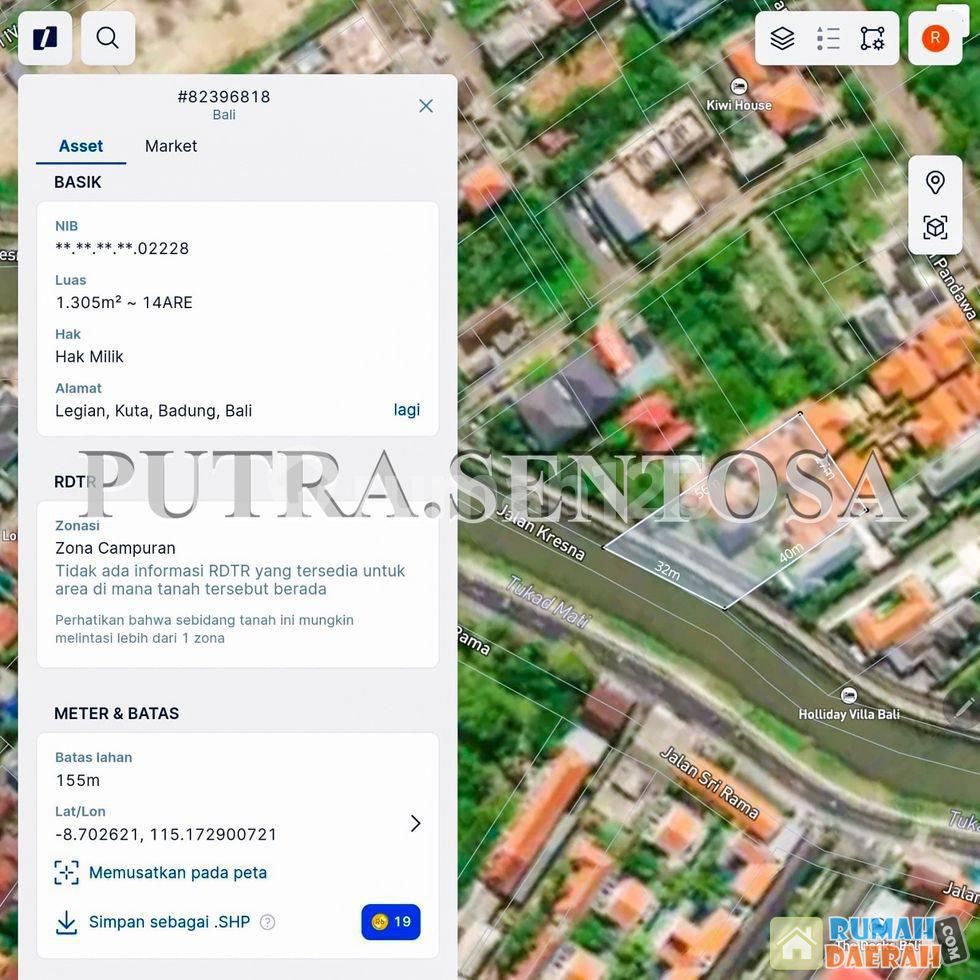Open the search tool
This screenshot has width=980, height=980.
108,38
